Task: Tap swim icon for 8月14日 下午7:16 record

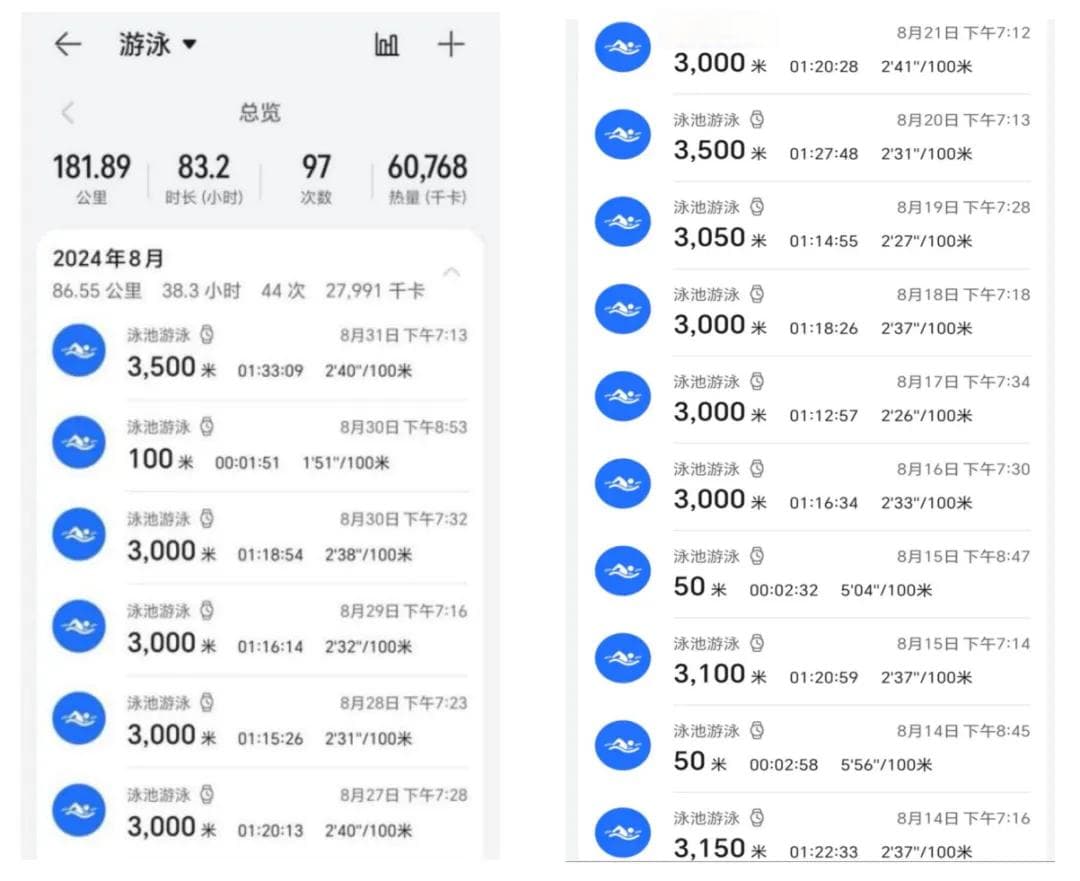Action: (x=623, y=833)
